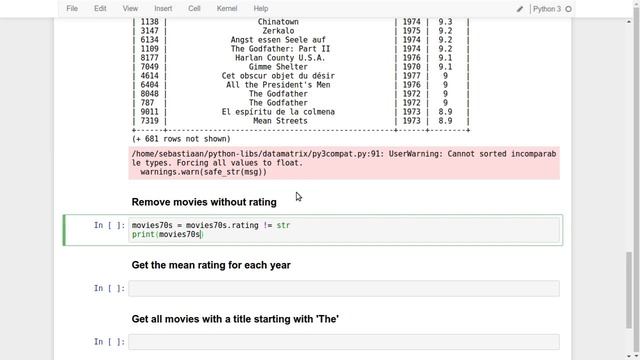Open the Edit menu

click(100, 9)
